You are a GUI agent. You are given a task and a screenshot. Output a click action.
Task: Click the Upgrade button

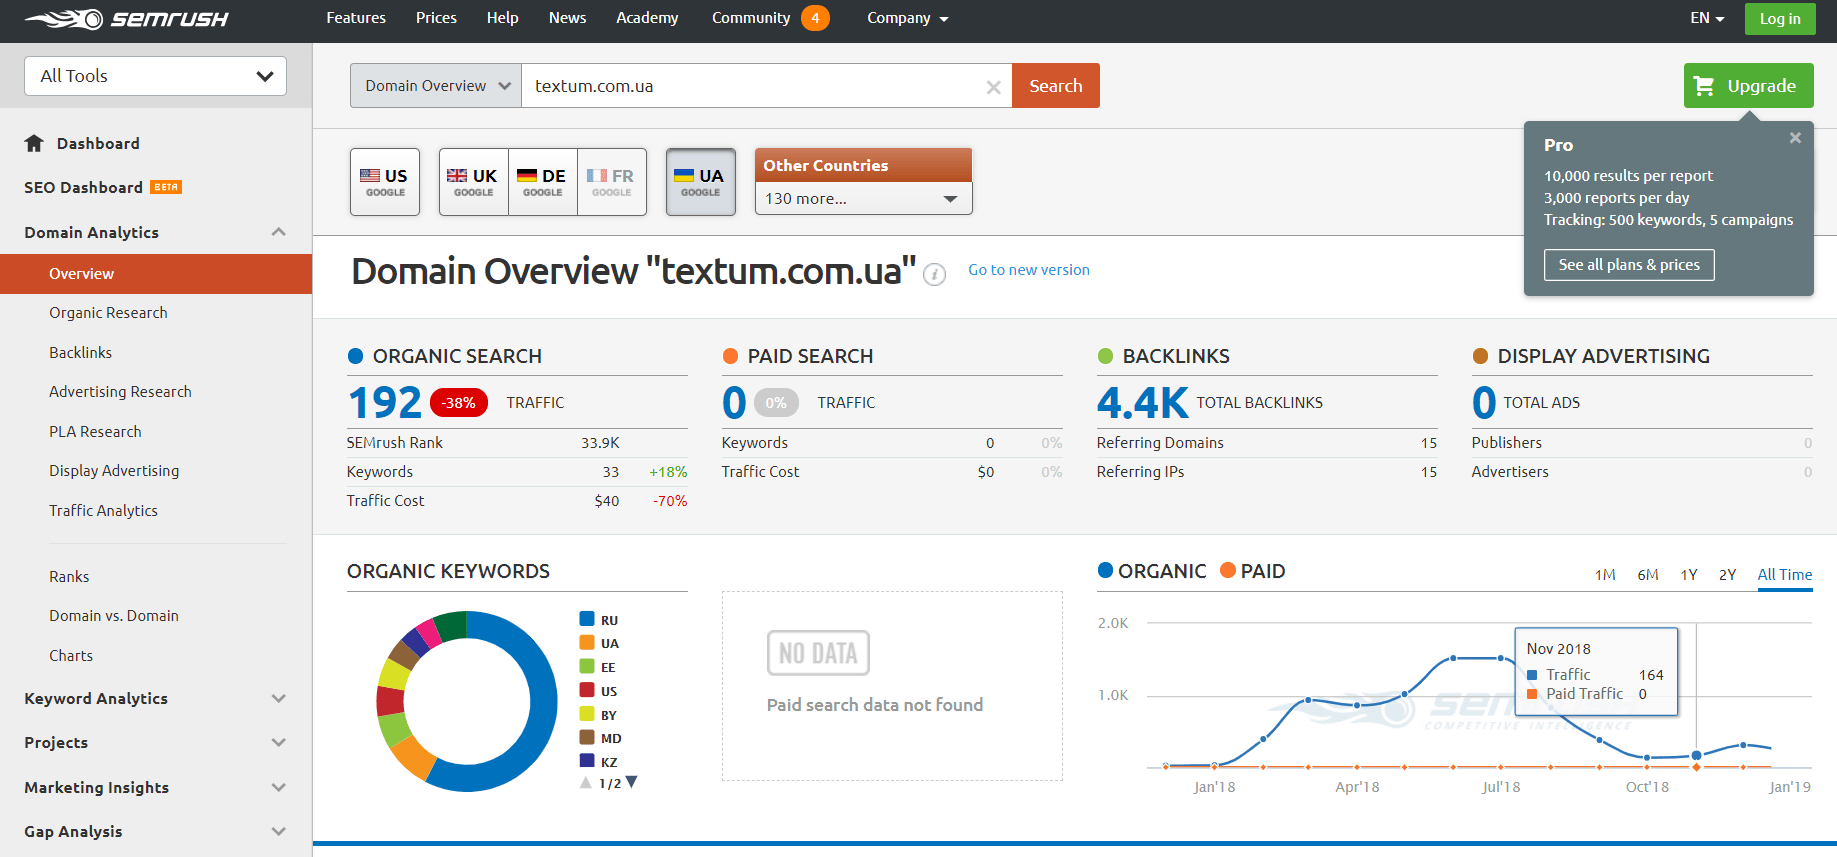pyautogui.click(x=1748, y=86)
